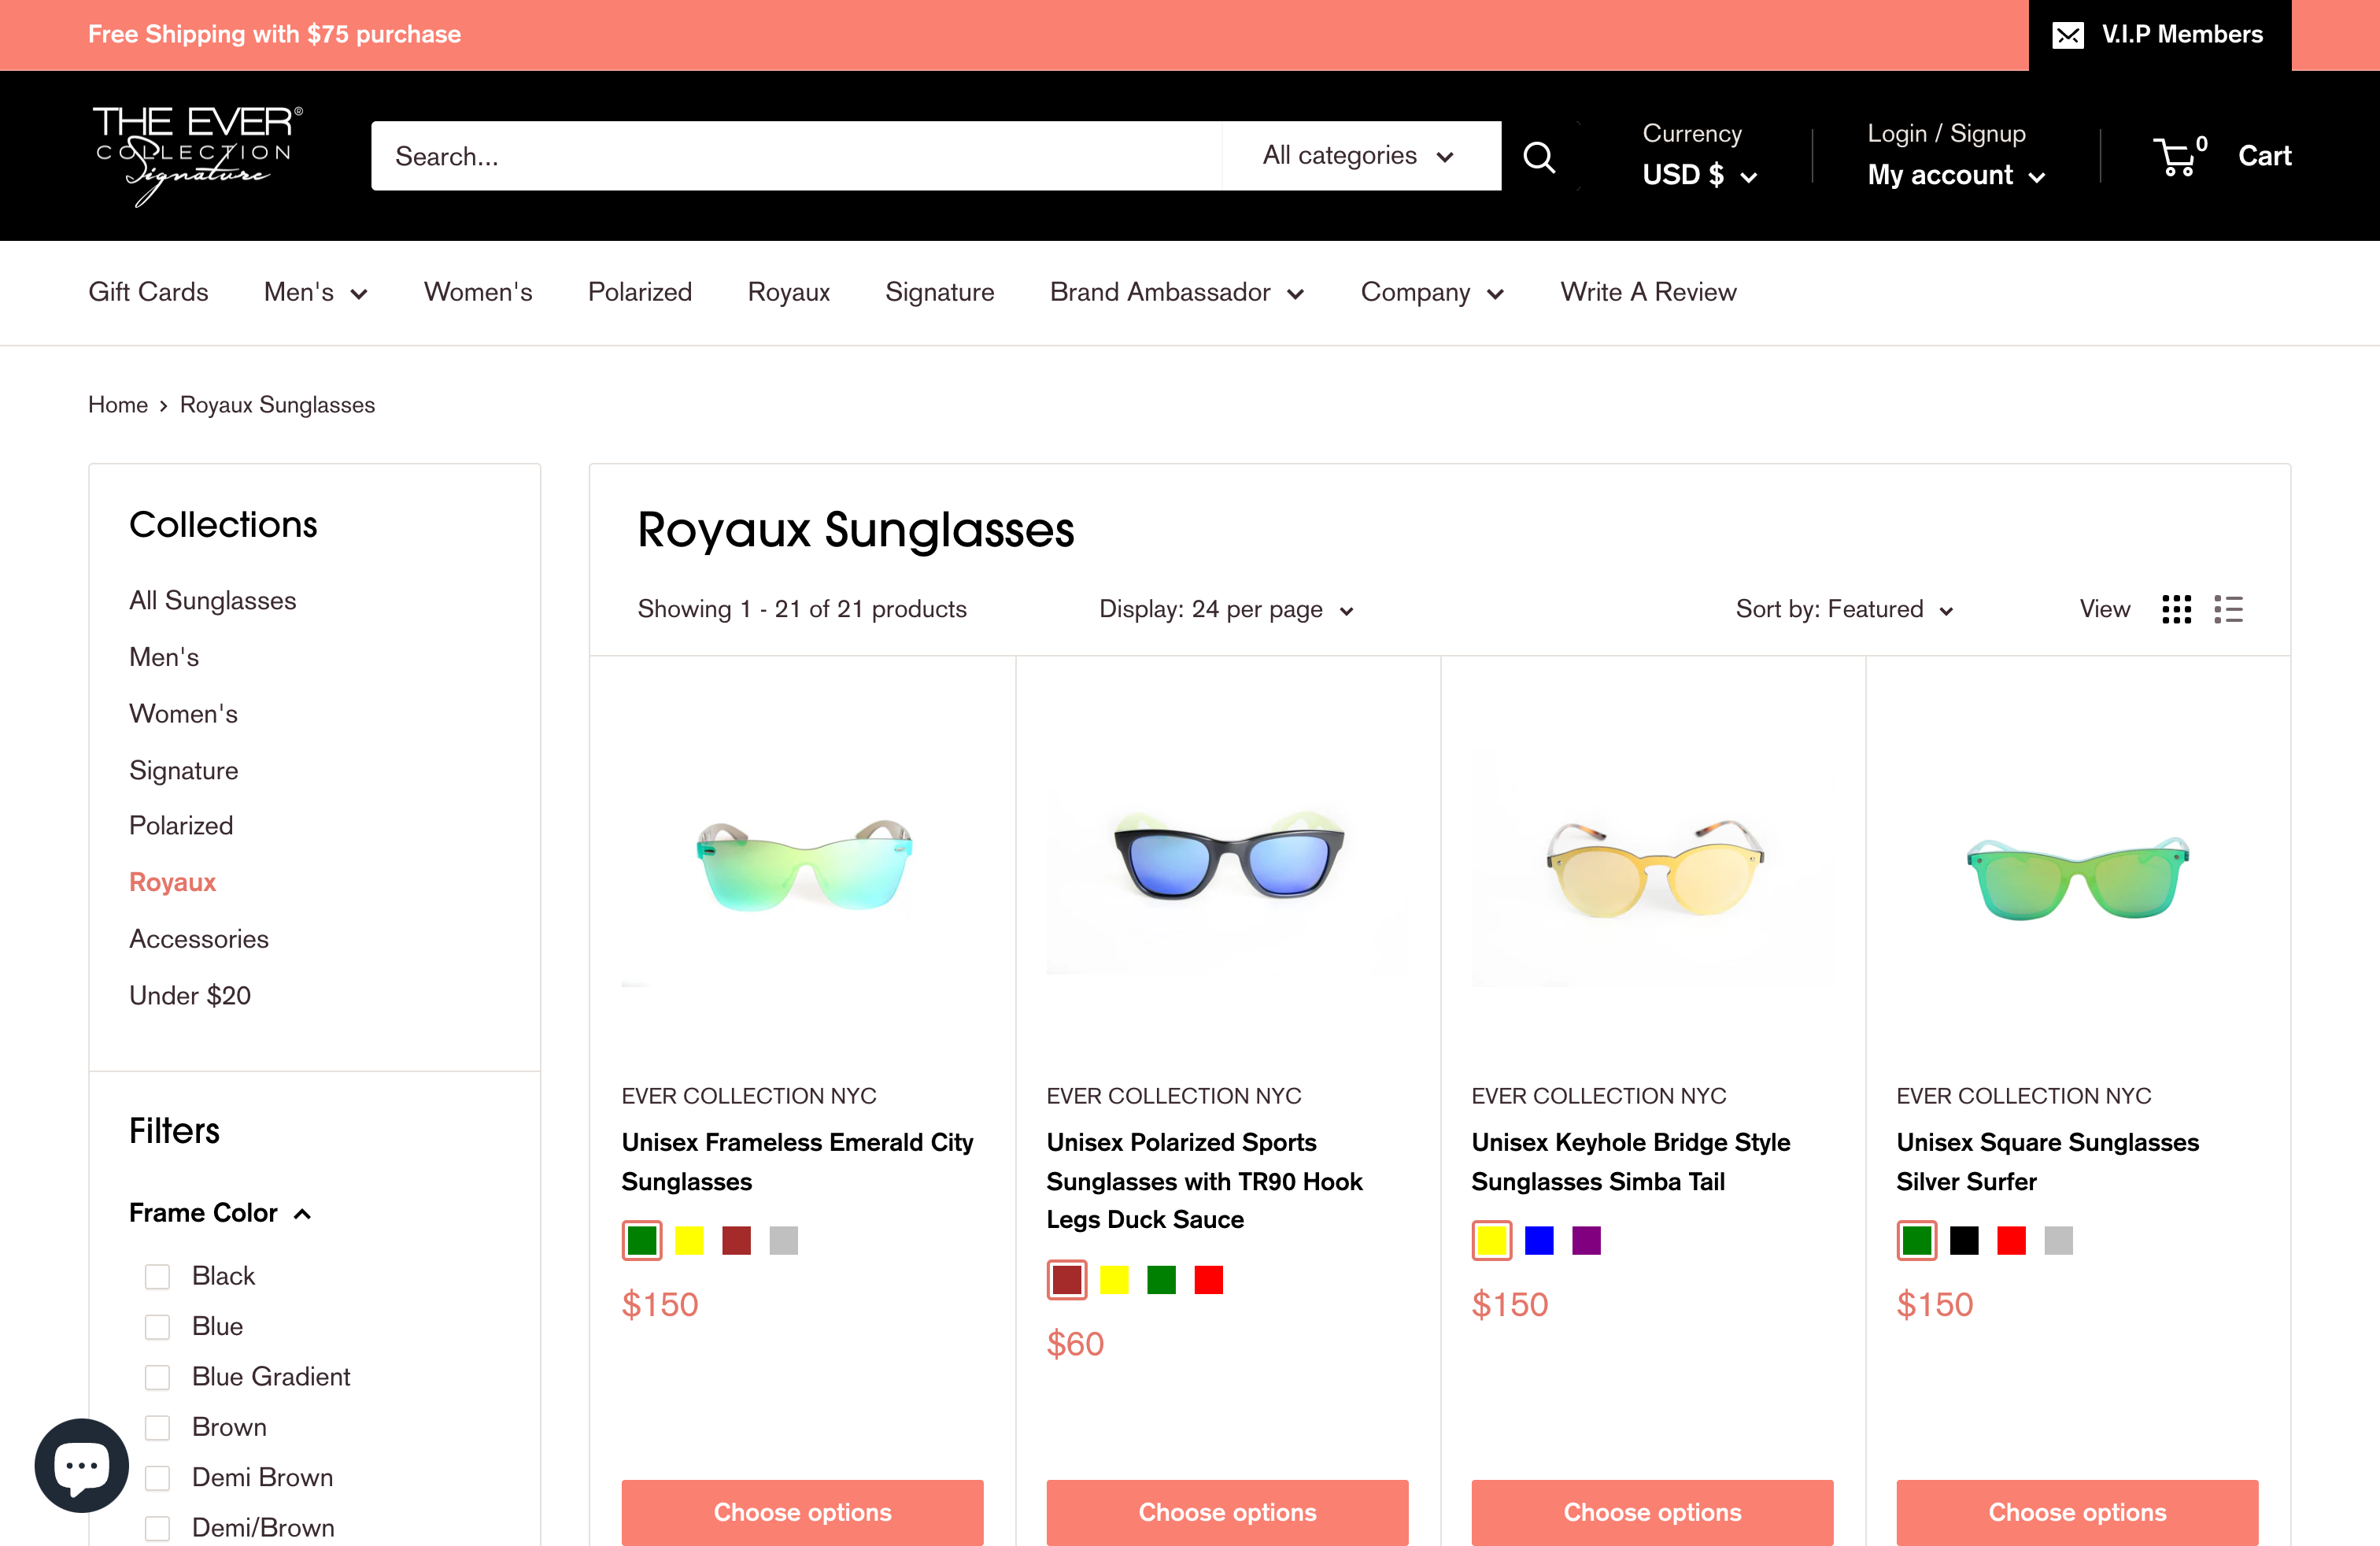The image size is (2380, 1546).
Task: Switch to grid view layout
Action: pos(2176,609)
